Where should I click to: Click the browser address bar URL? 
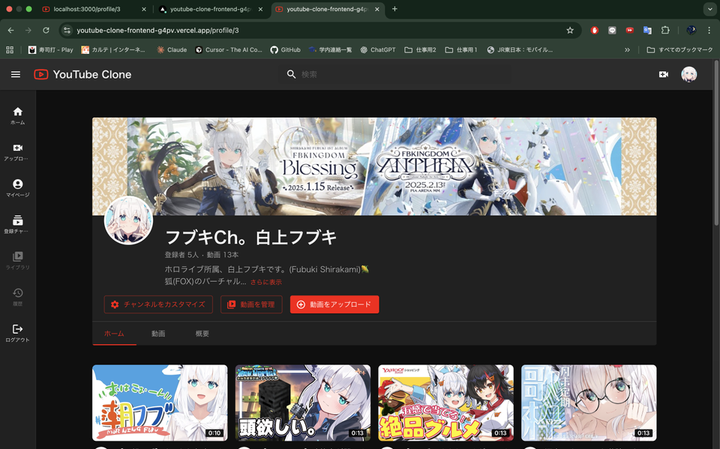coord(158,30)
